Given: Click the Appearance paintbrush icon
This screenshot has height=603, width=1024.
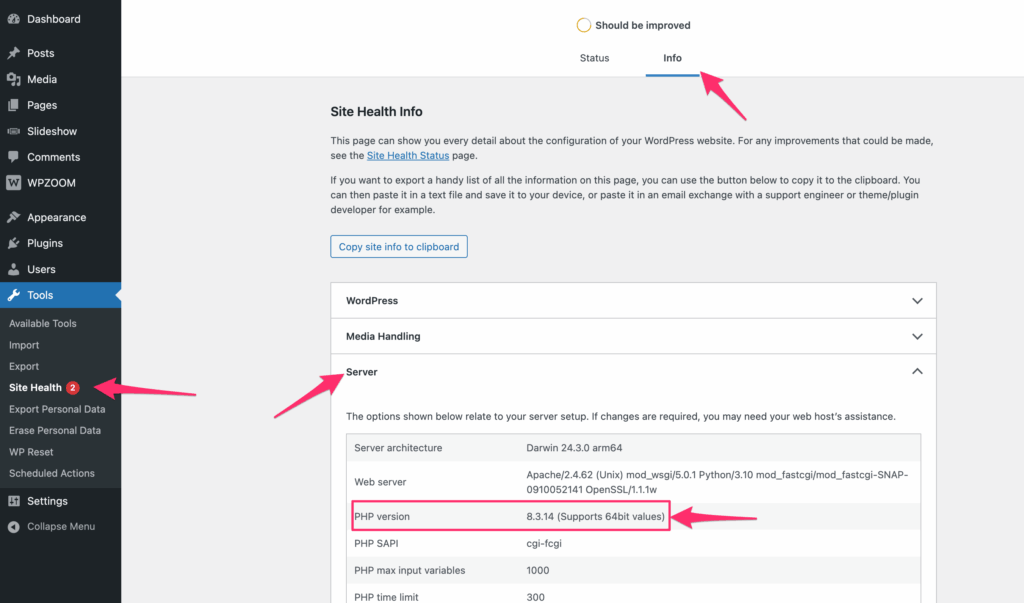Looking at the screenshot, I should click(13, 217).
